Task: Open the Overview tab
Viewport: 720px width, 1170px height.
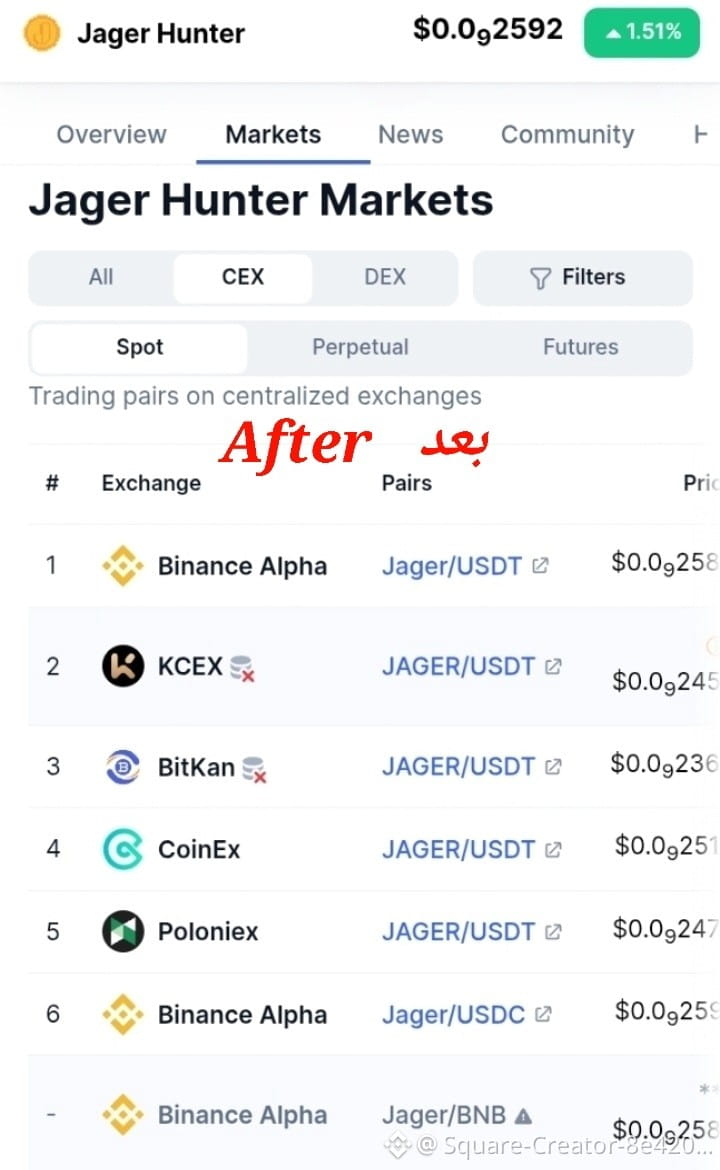Action: [x=111, y=134]
